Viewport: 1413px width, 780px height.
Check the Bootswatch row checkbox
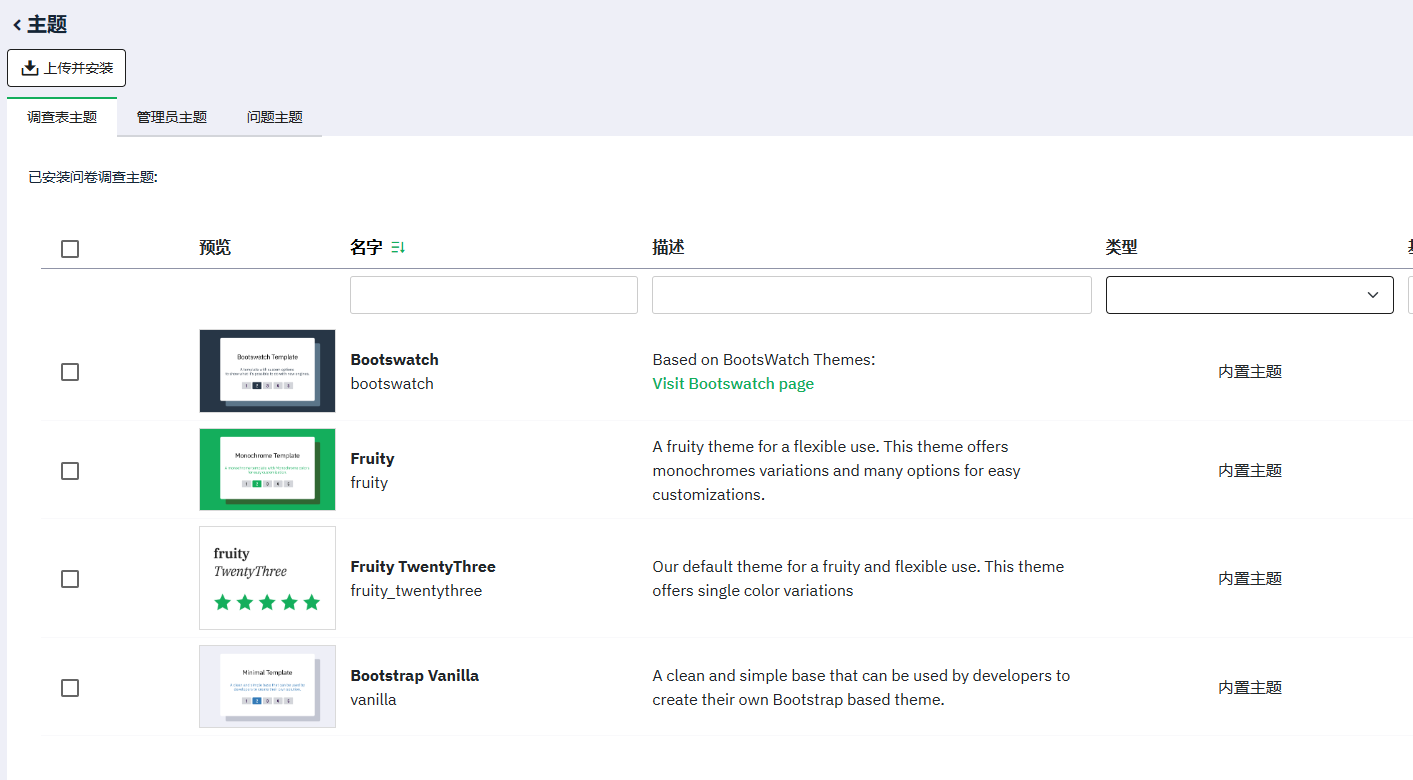tap(70, 372)
